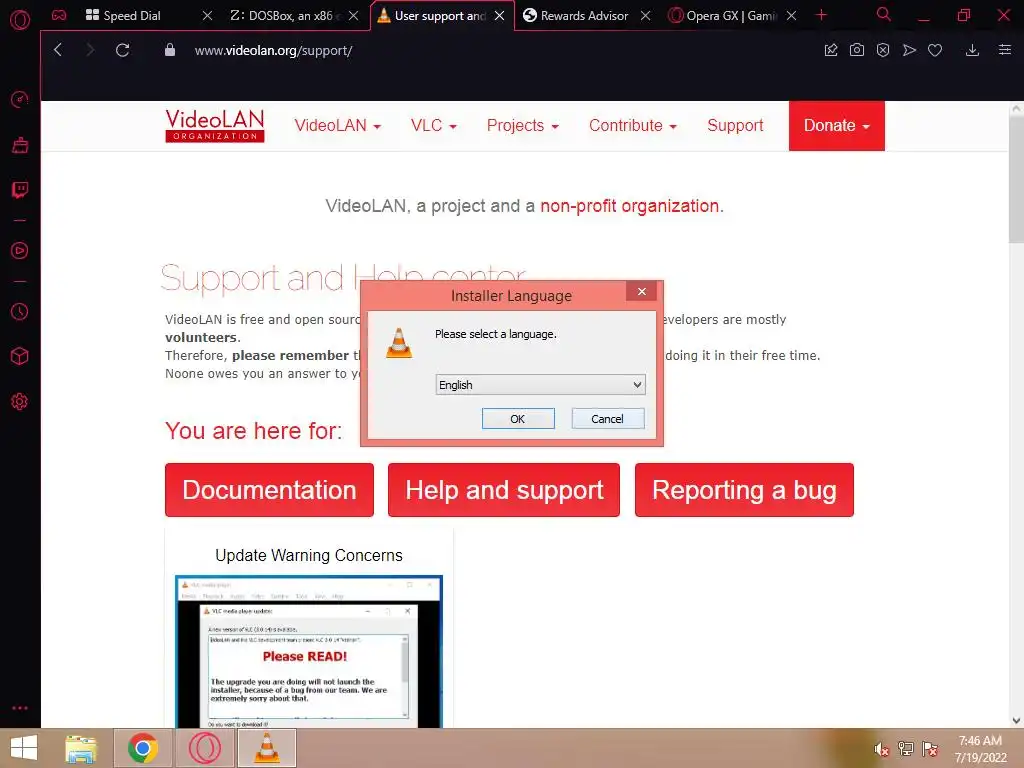This screenshot has width=1024, height=768.
Task: Expand the Contribute navigation menu
Action: [x=632, y=125]
